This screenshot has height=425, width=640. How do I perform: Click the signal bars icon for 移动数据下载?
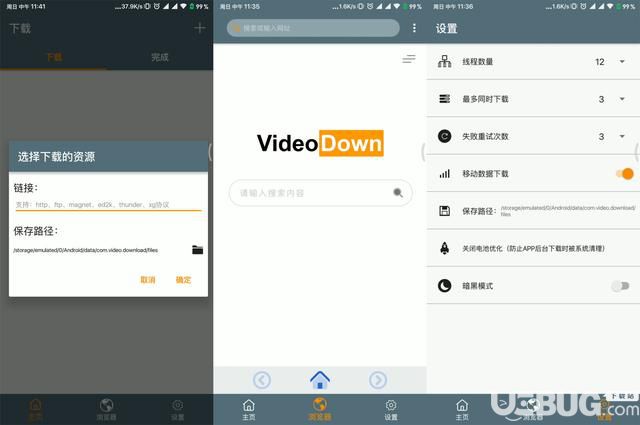pos(444,174)
